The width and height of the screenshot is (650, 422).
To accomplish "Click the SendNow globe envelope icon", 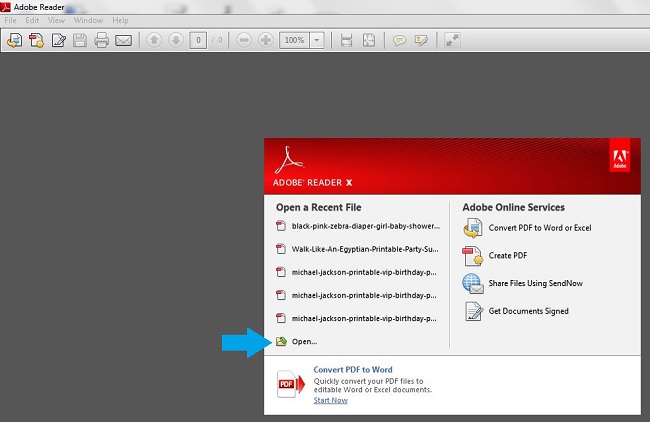I will tap(473, 284).
